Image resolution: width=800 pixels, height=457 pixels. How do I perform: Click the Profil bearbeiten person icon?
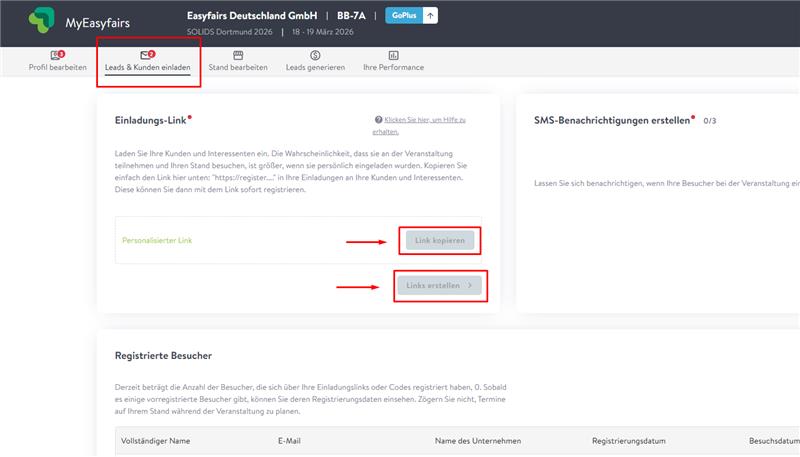(x=56, y=55)
